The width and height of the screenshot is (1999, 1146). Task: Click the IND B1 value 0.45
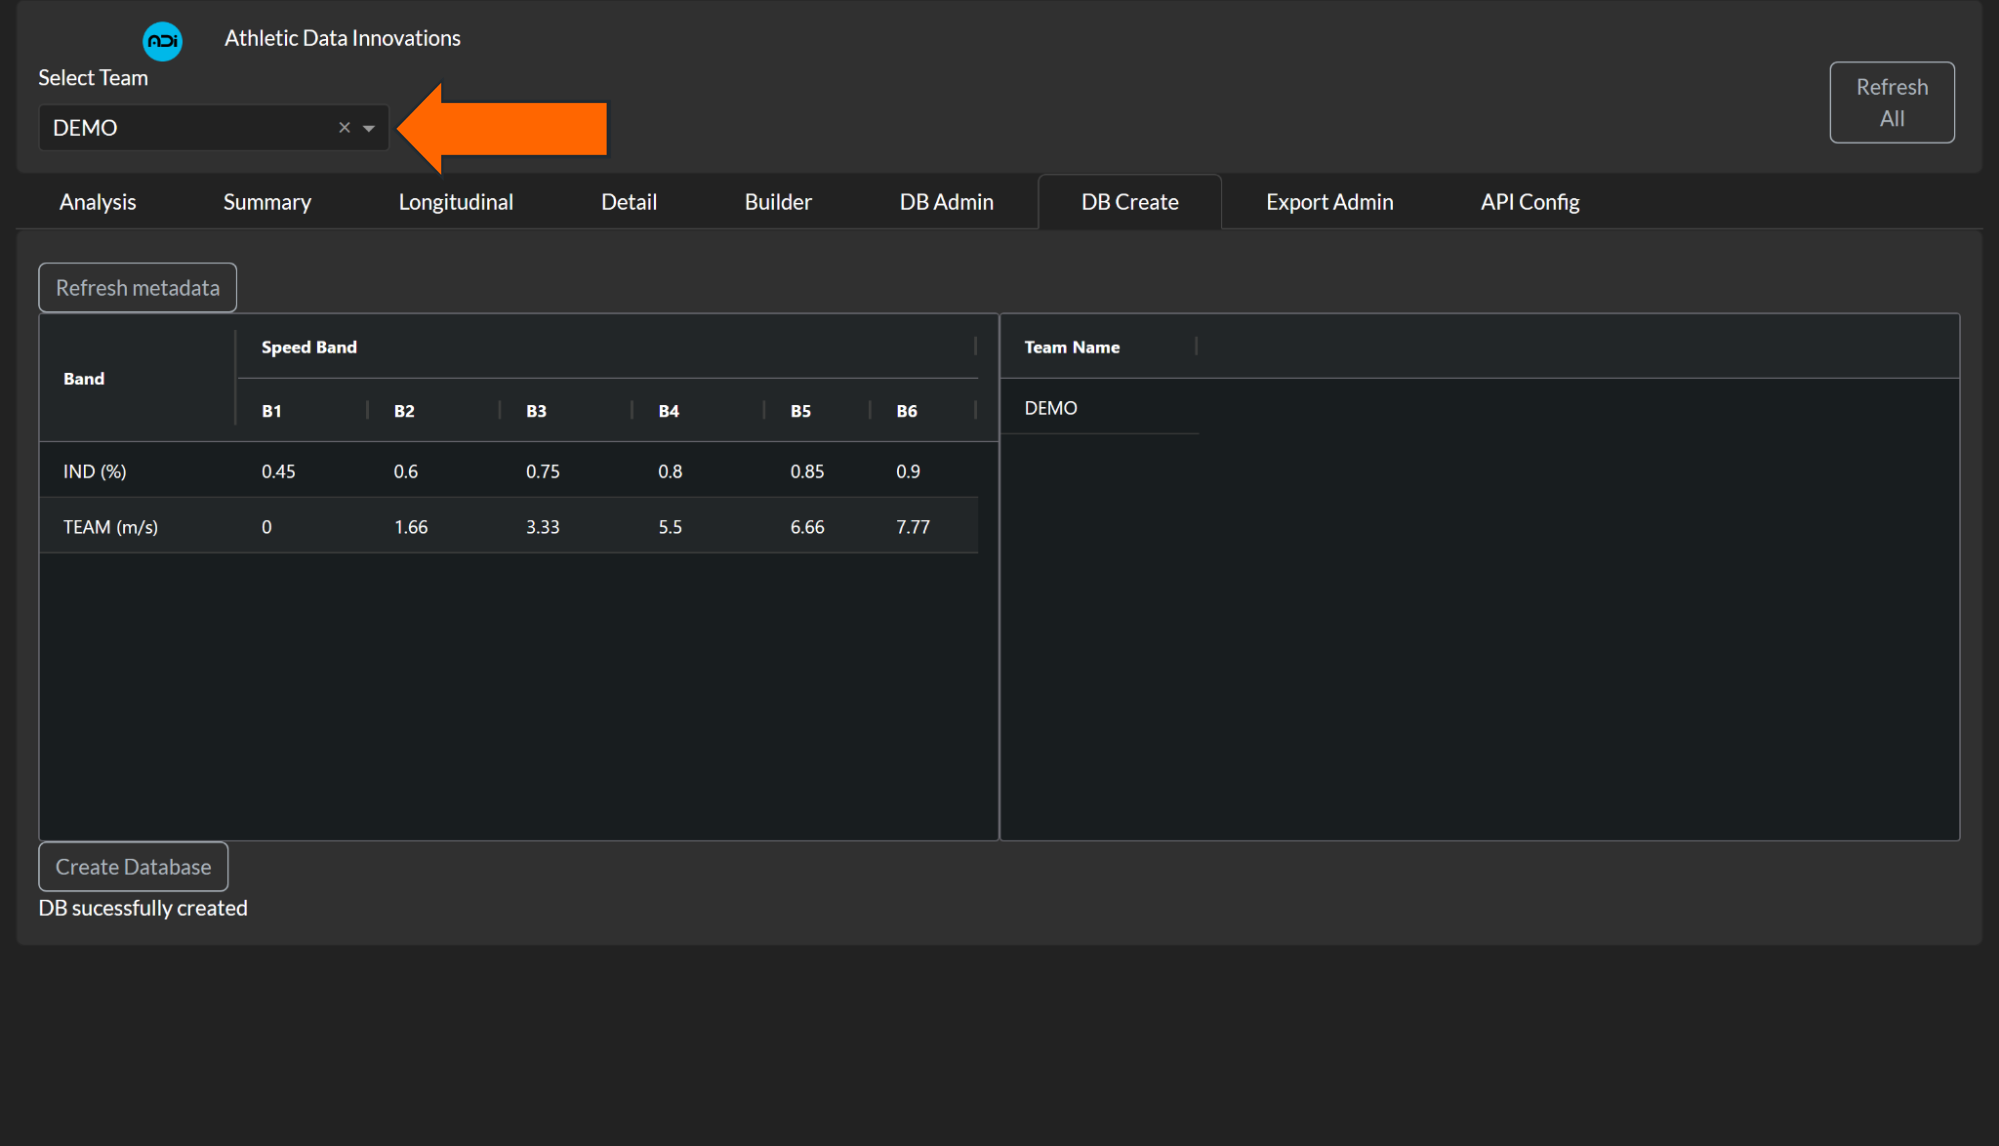(278, 471)
